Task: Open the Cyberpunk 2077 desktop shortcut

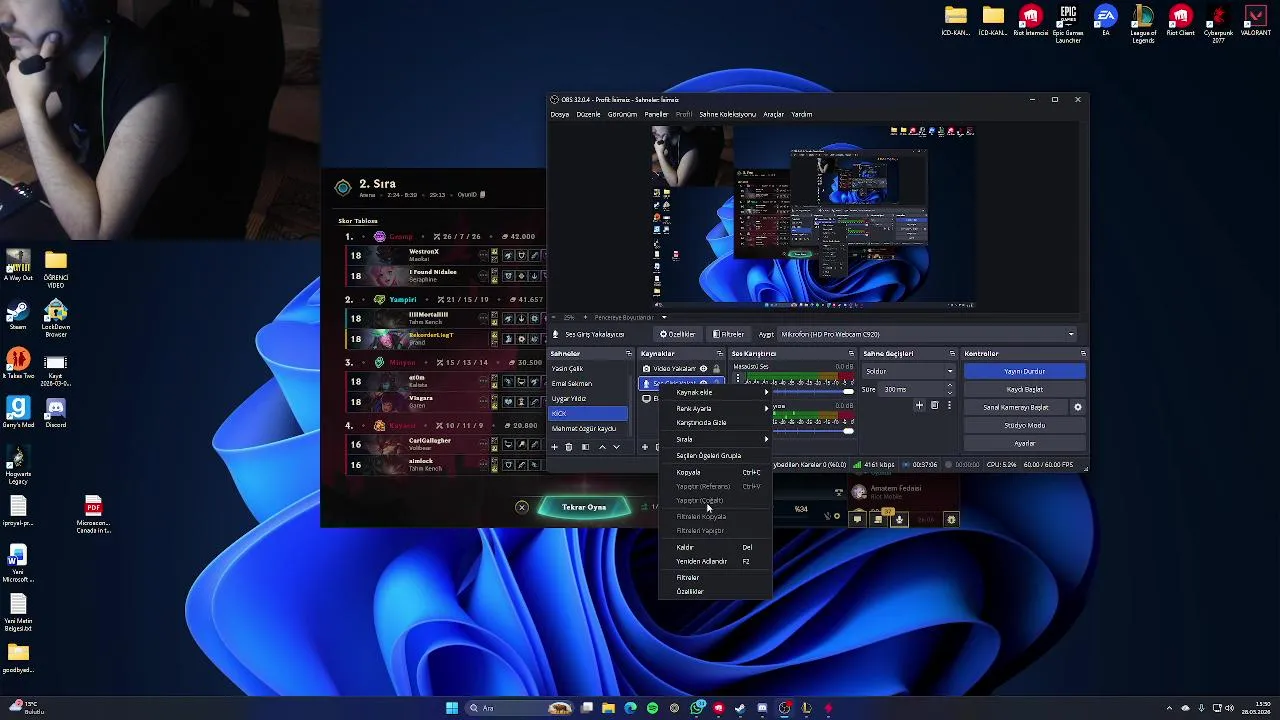Action: click(x=1218, y=24)
